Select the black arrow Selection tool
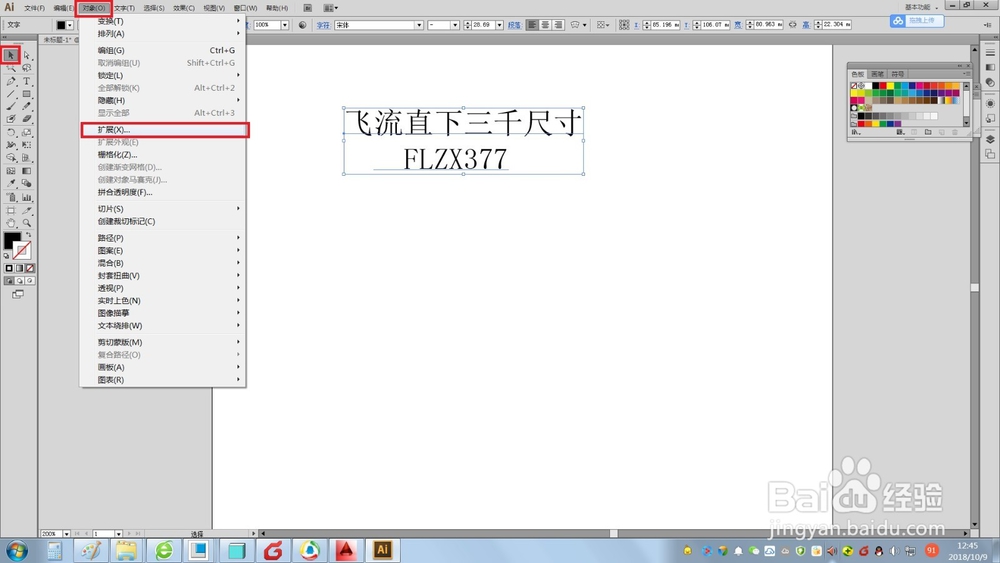 tap(11, 55)
